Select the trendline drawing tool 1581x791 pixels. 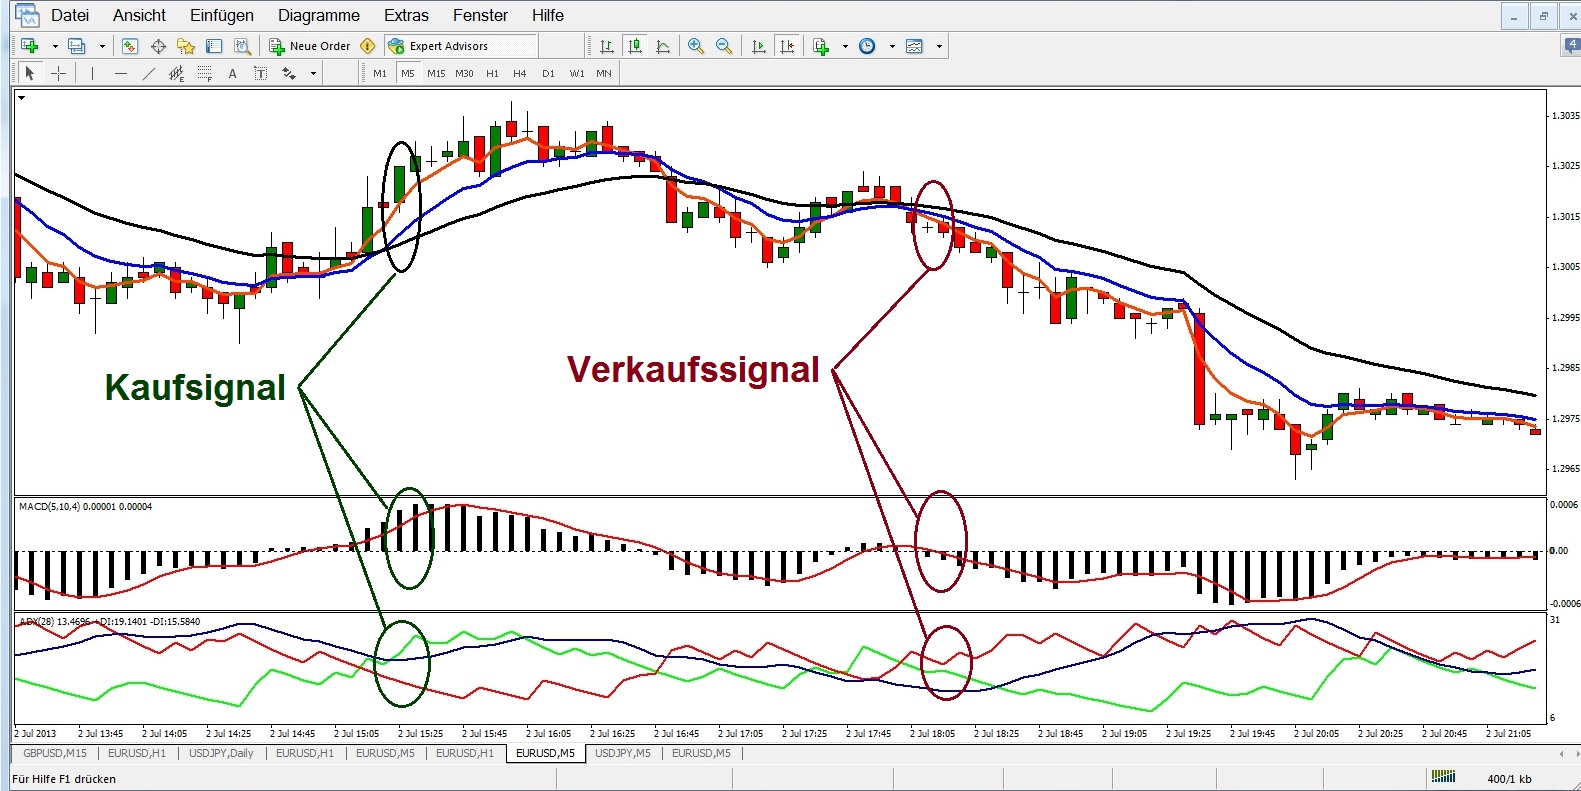point(149,73)
